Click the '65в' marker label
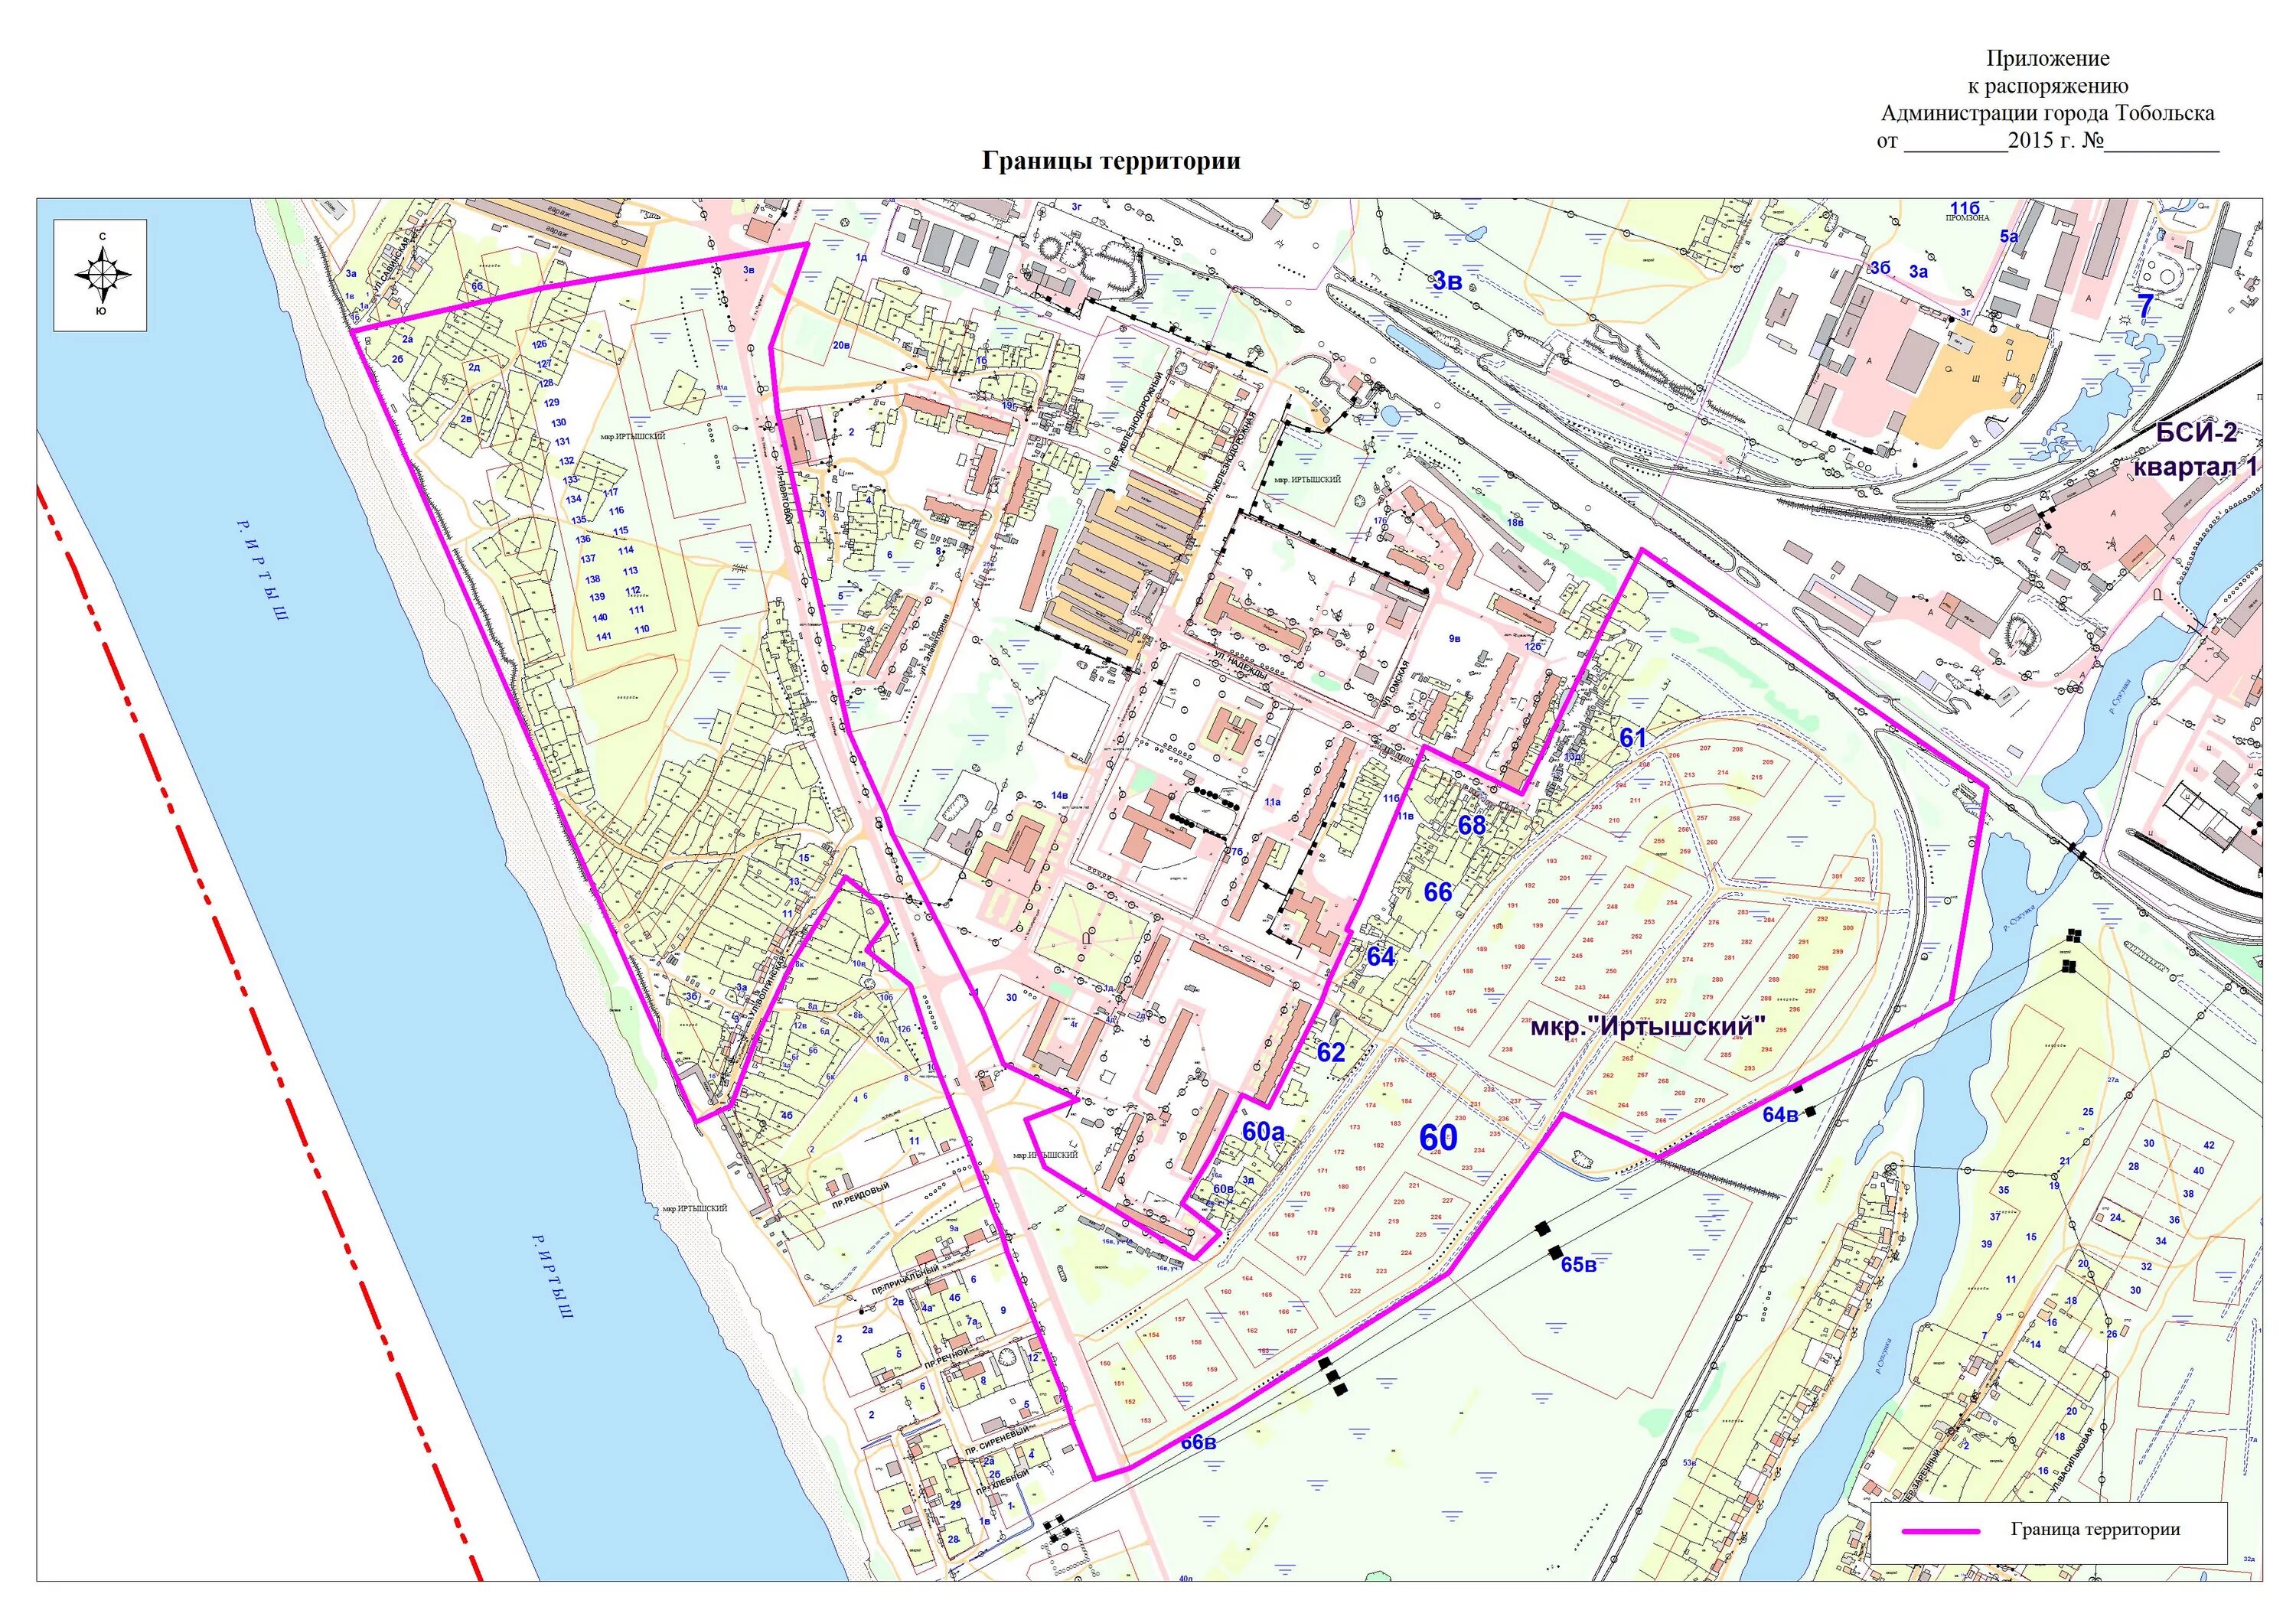 click(x=1578, y=1265)
